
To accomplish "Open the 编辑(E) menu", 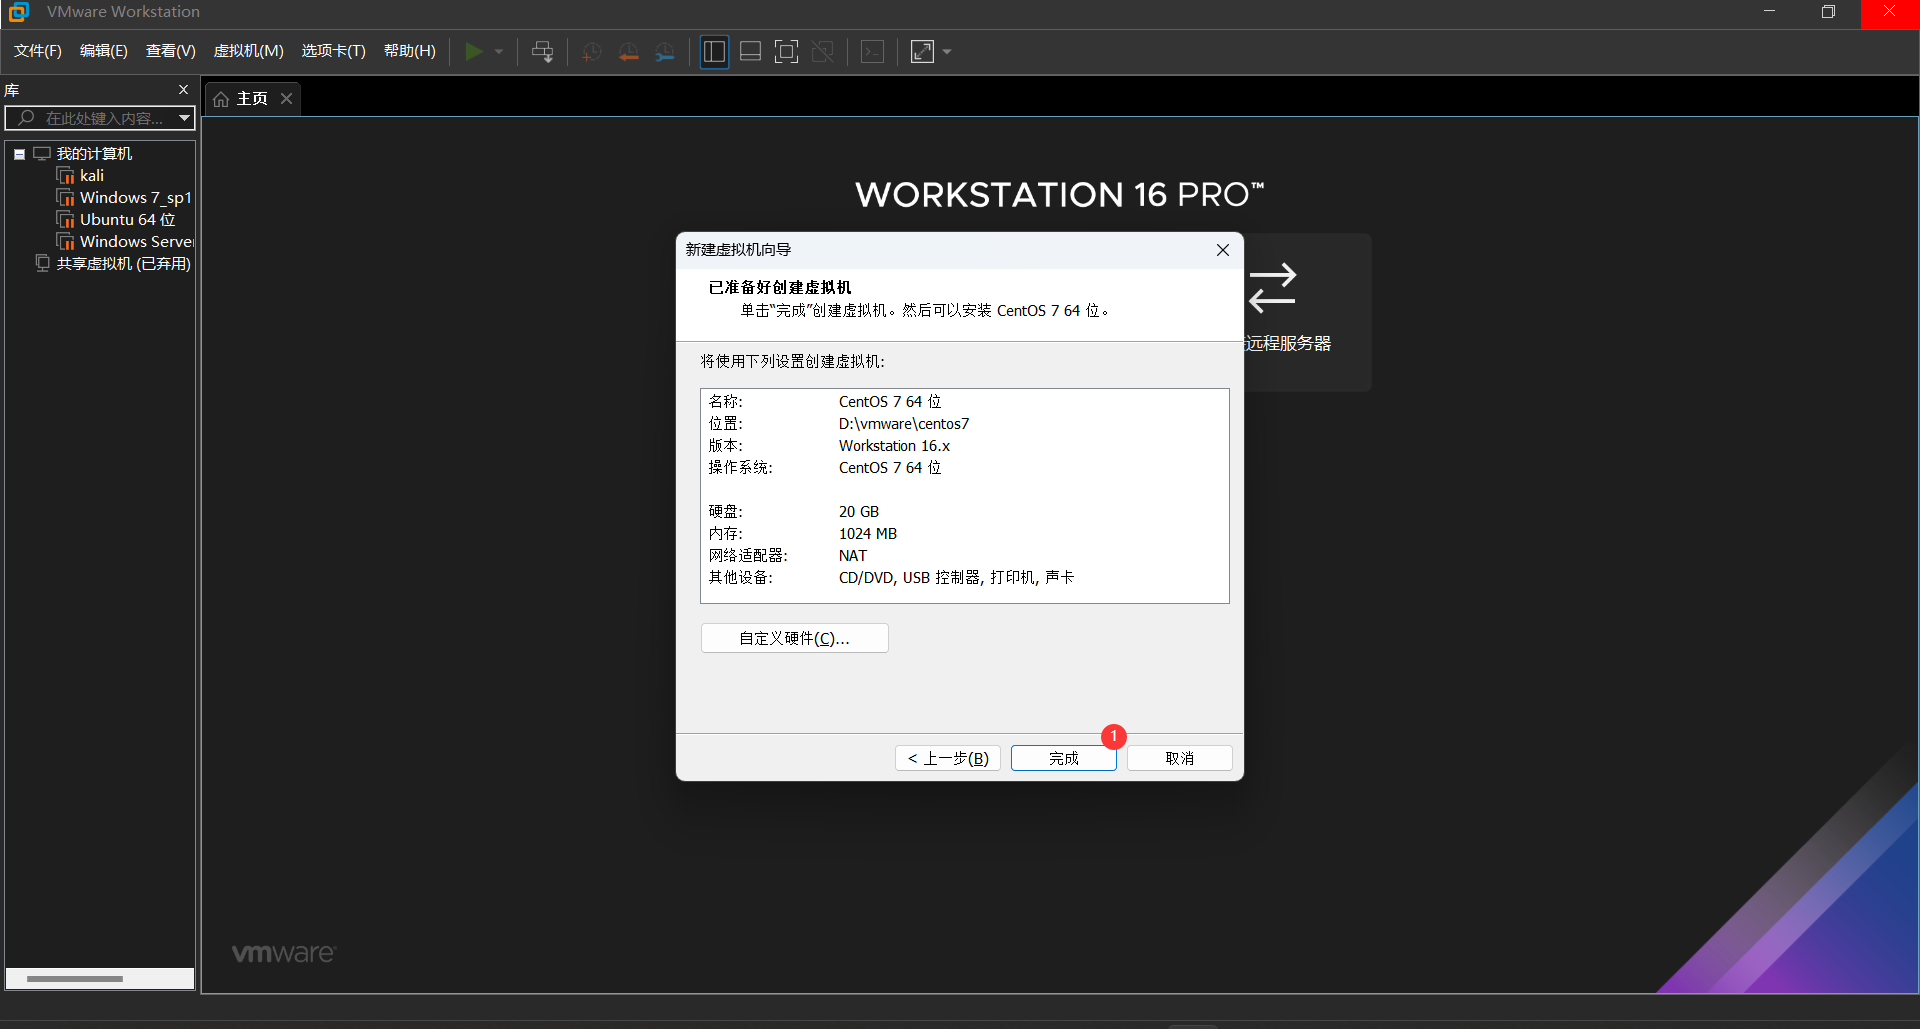I will (104, 51).
